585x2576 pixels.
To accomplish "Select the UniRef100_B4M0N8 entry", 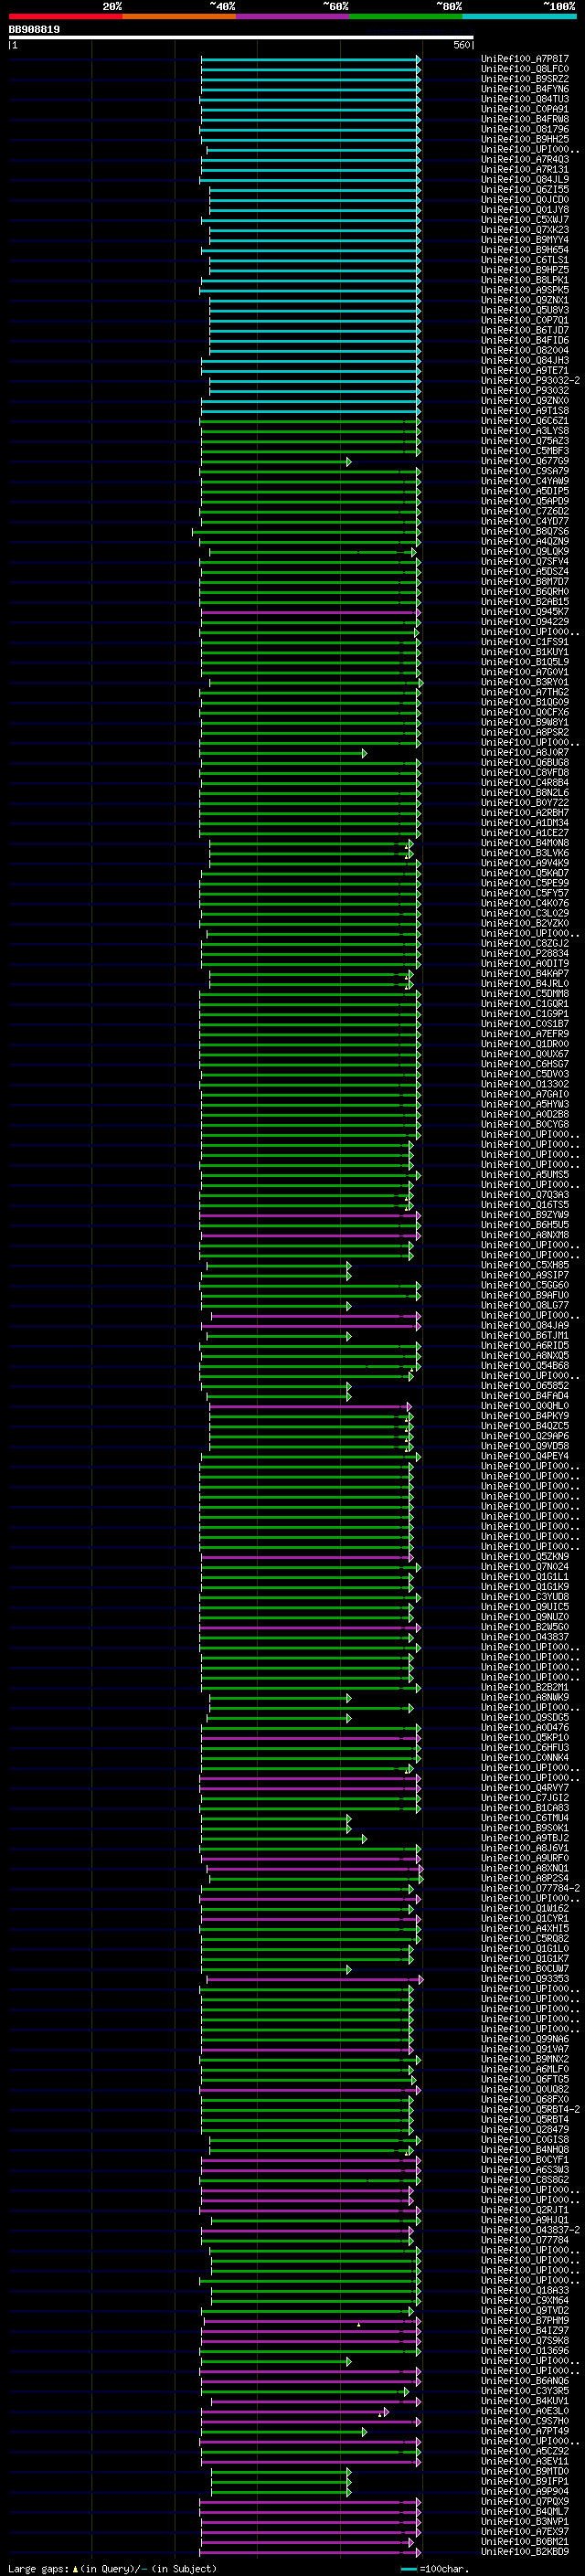I will pyautogui.click(x=524, y=843).
